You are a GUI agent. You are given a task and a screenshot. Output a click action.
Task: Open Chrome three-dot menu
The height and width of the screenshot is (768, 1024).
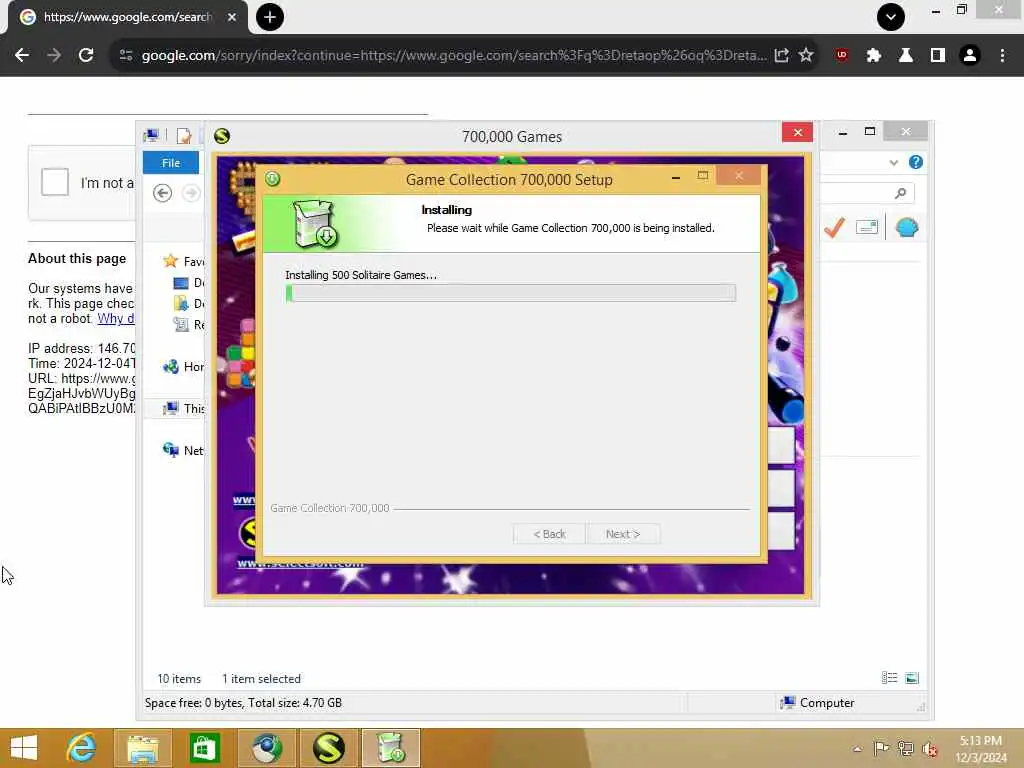1002,56
